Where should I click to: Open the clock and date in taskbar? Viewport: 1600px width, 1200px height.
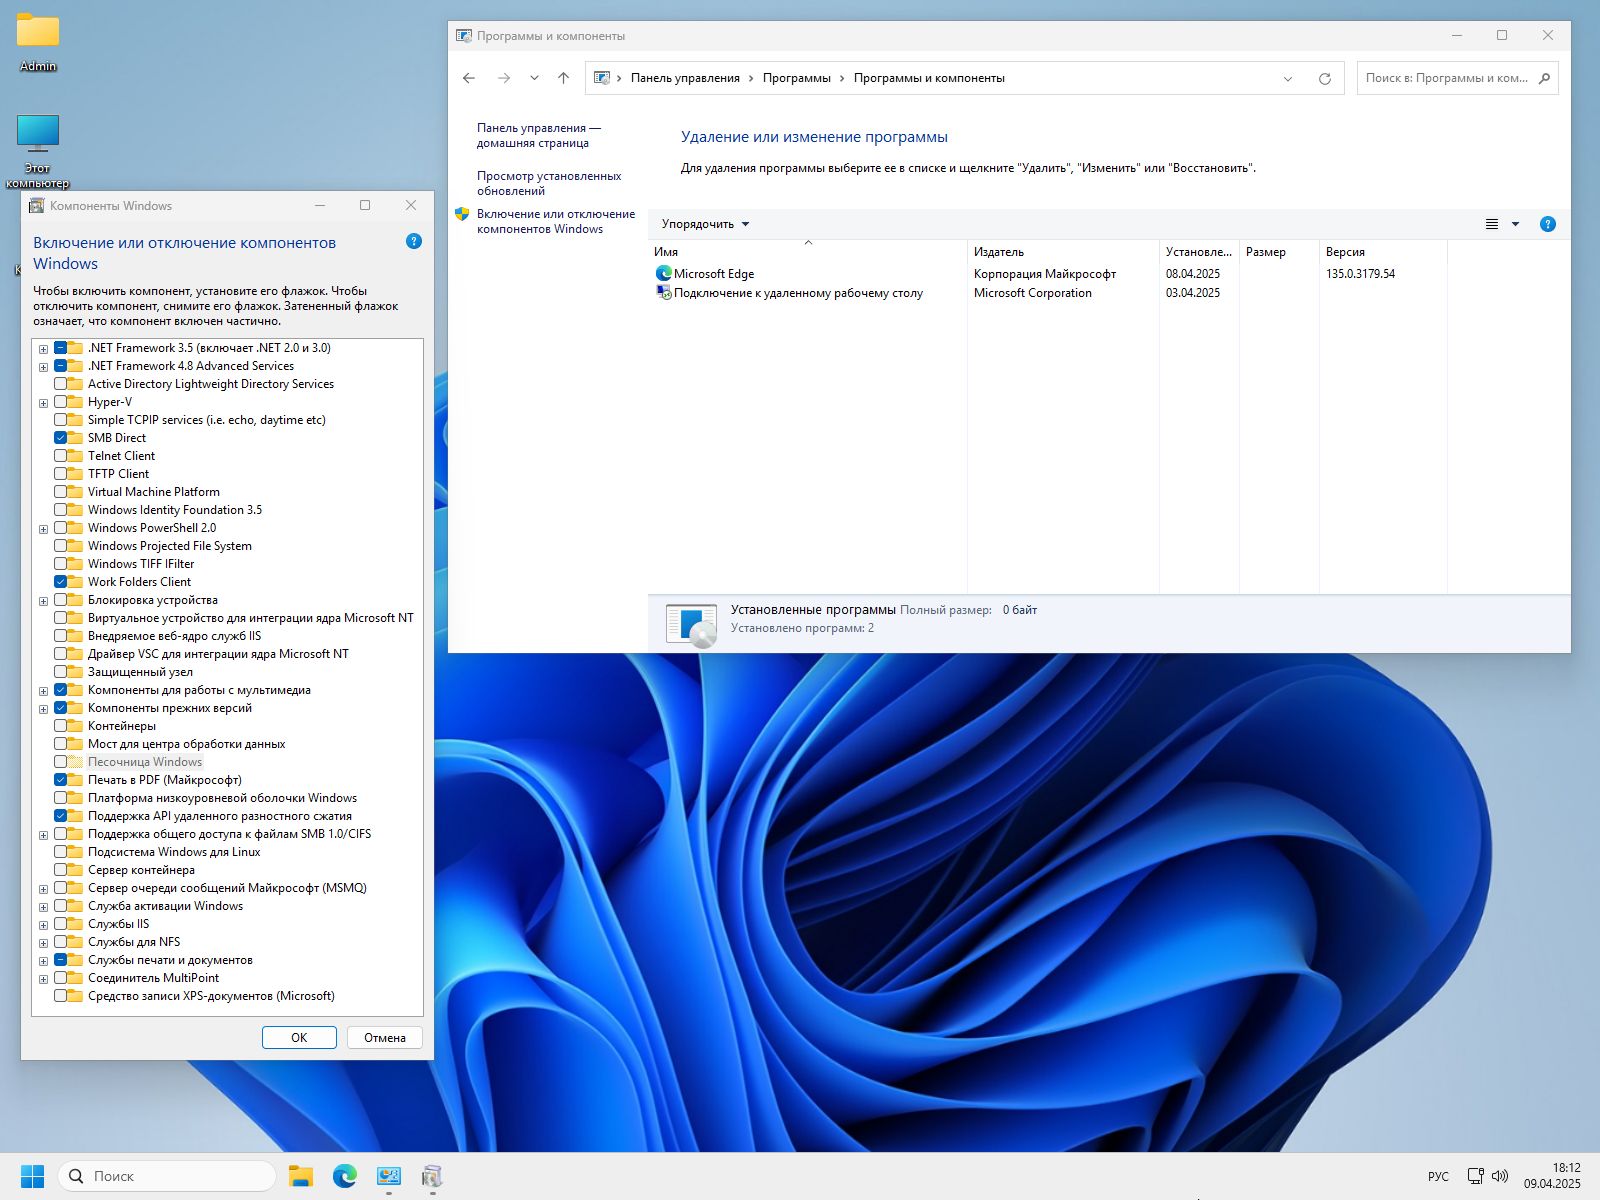pyautogui.click(x=1552, y=1176)
